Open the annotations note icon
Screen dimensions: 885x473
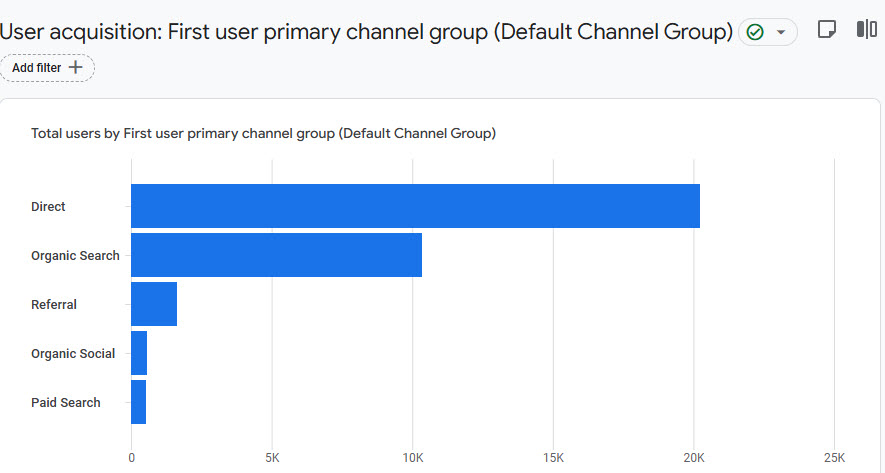[x=827, y=30]
